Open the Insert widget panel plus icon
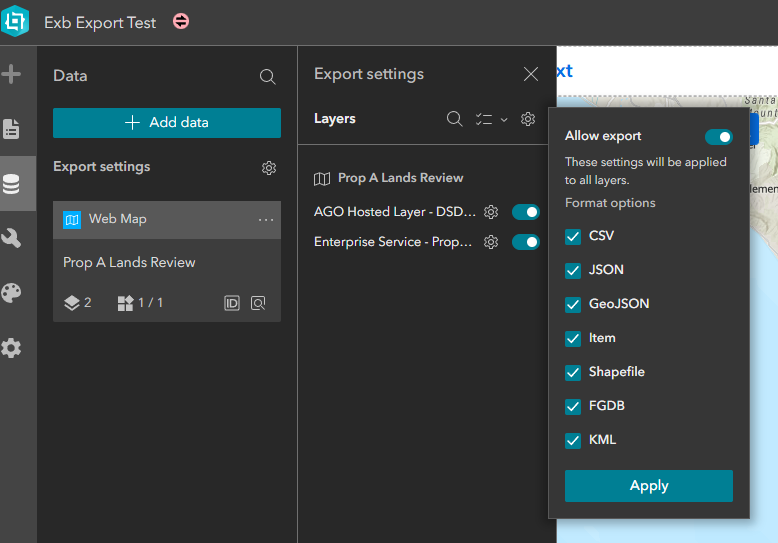 12,74
